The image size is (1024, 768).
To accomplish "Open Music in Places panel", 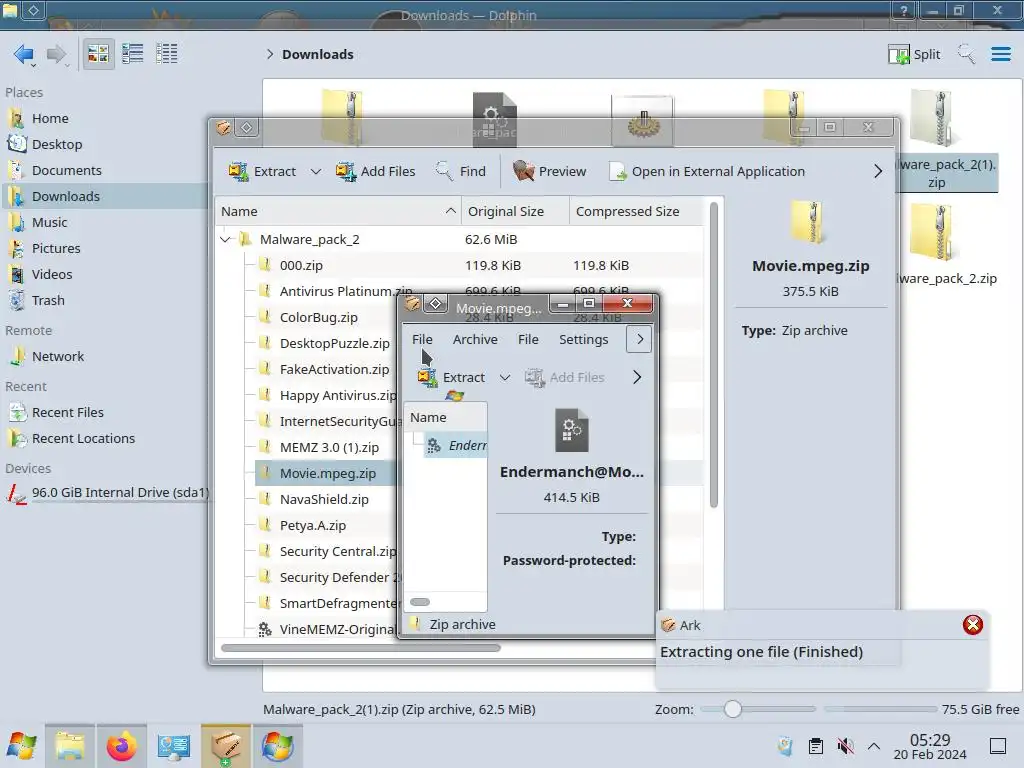I will pos(50,223).
